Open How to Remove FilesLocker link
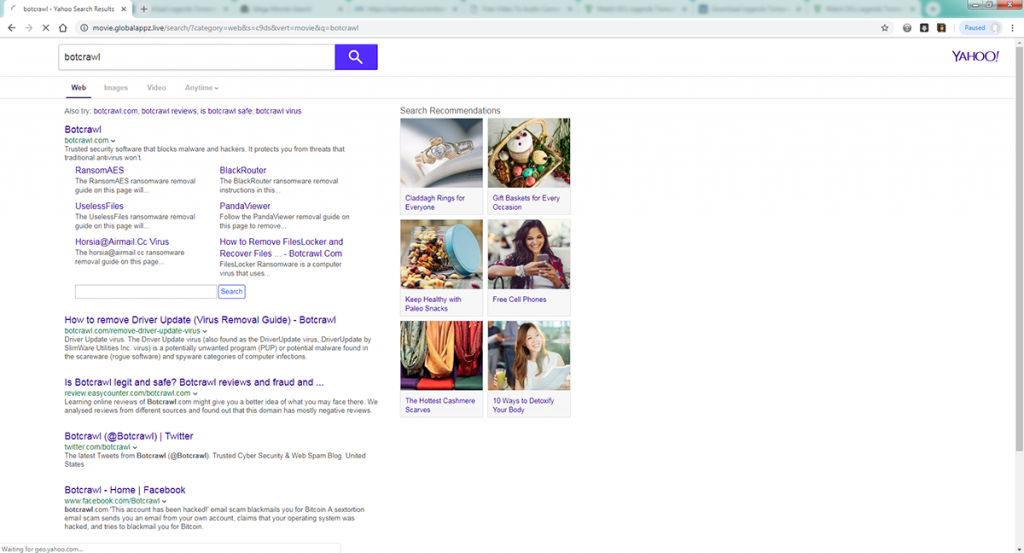This screenshot has width=1024, height=553. tap(281, 247)
